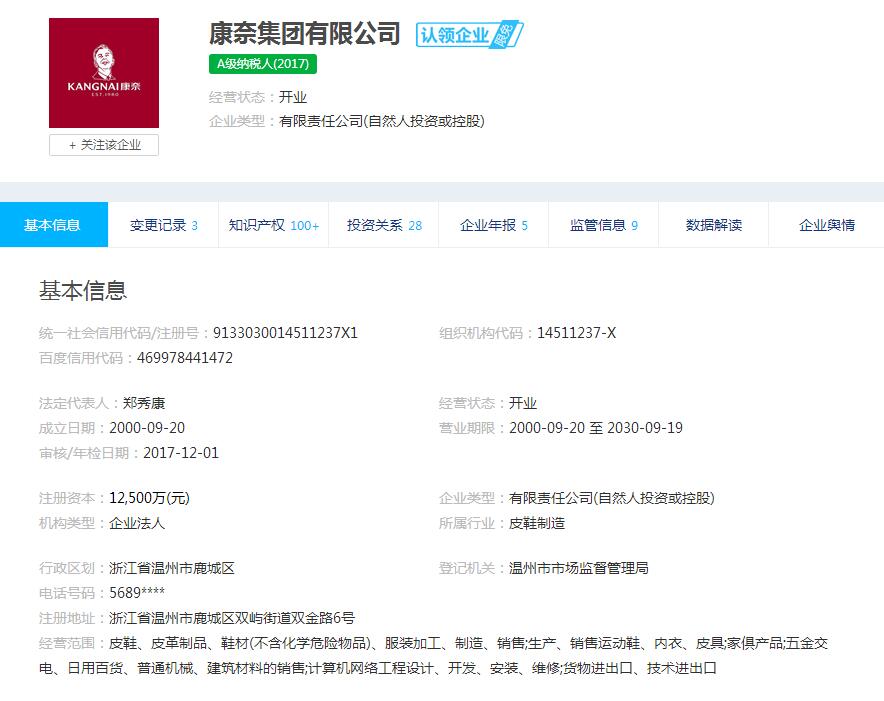
Task: Select review date 2017-12-01
Action: [181, 453]
